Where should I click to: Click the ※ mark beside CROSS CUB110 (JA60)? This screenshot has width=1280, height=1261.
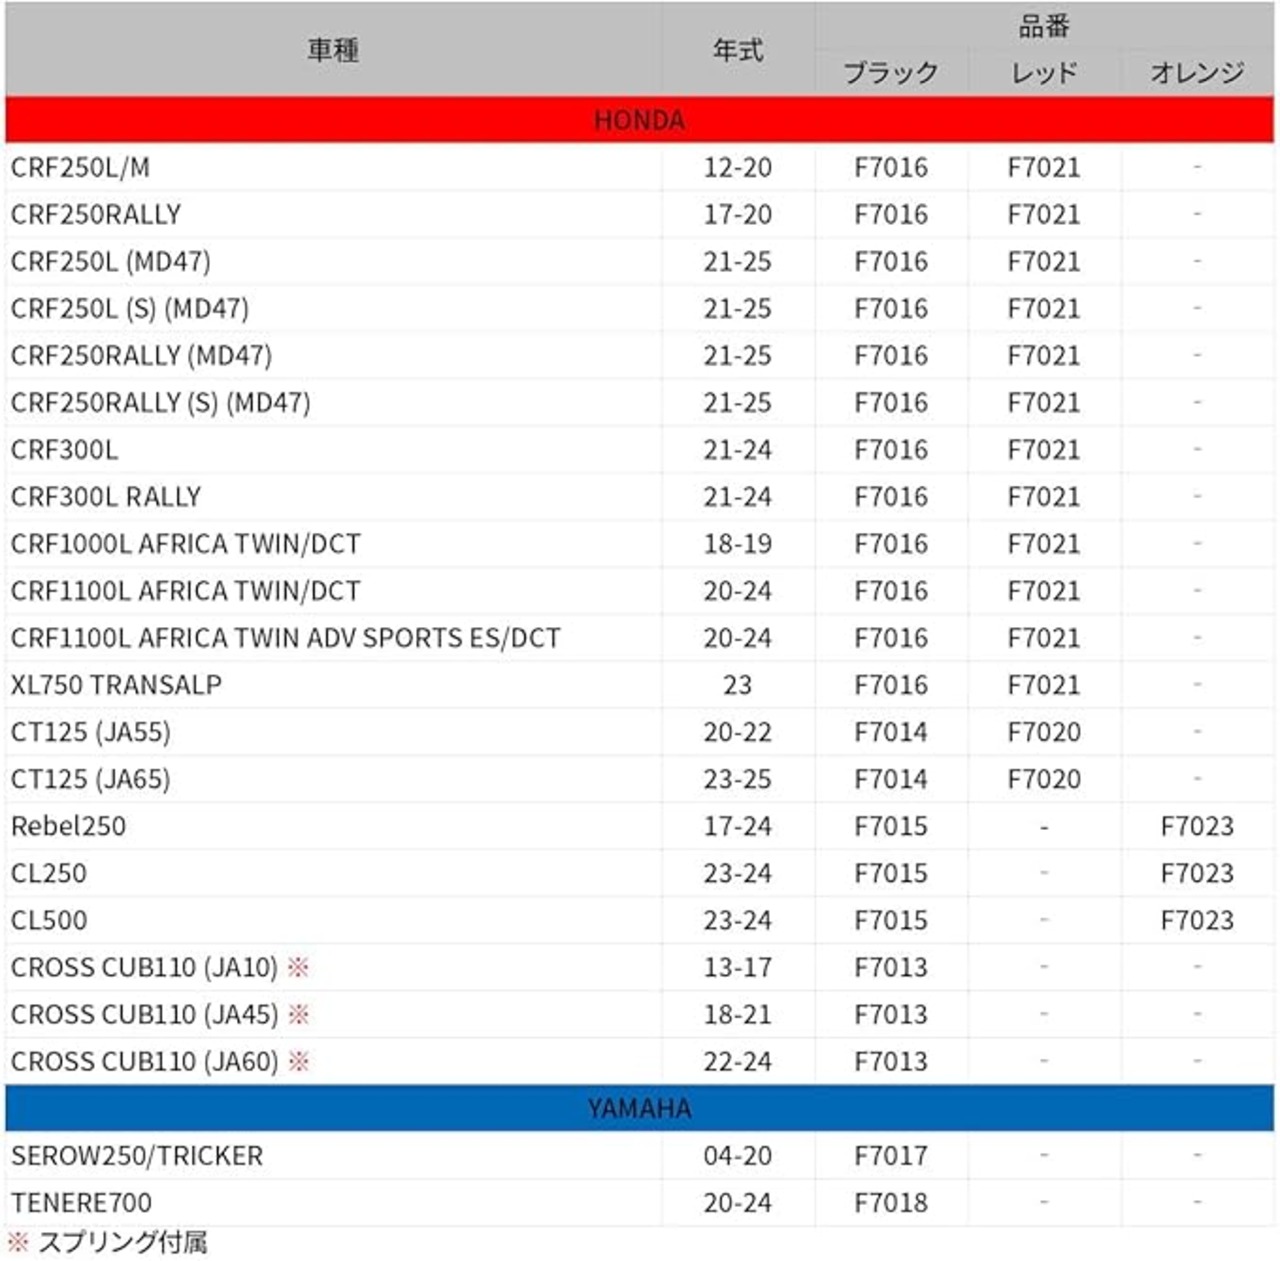(298, 1061)
